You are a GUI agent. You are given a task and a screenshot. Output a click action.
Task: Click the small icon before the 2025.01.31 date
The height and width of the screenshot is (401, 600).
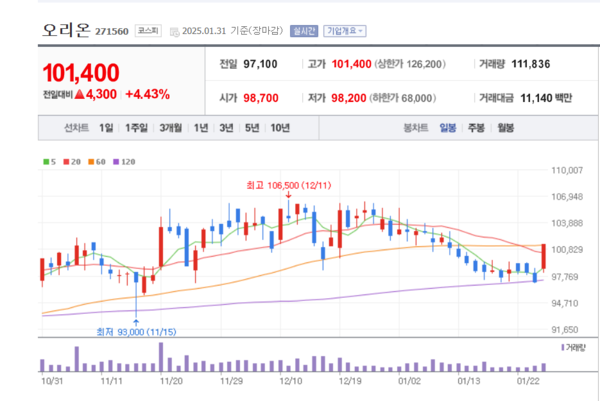coord(176,31)
